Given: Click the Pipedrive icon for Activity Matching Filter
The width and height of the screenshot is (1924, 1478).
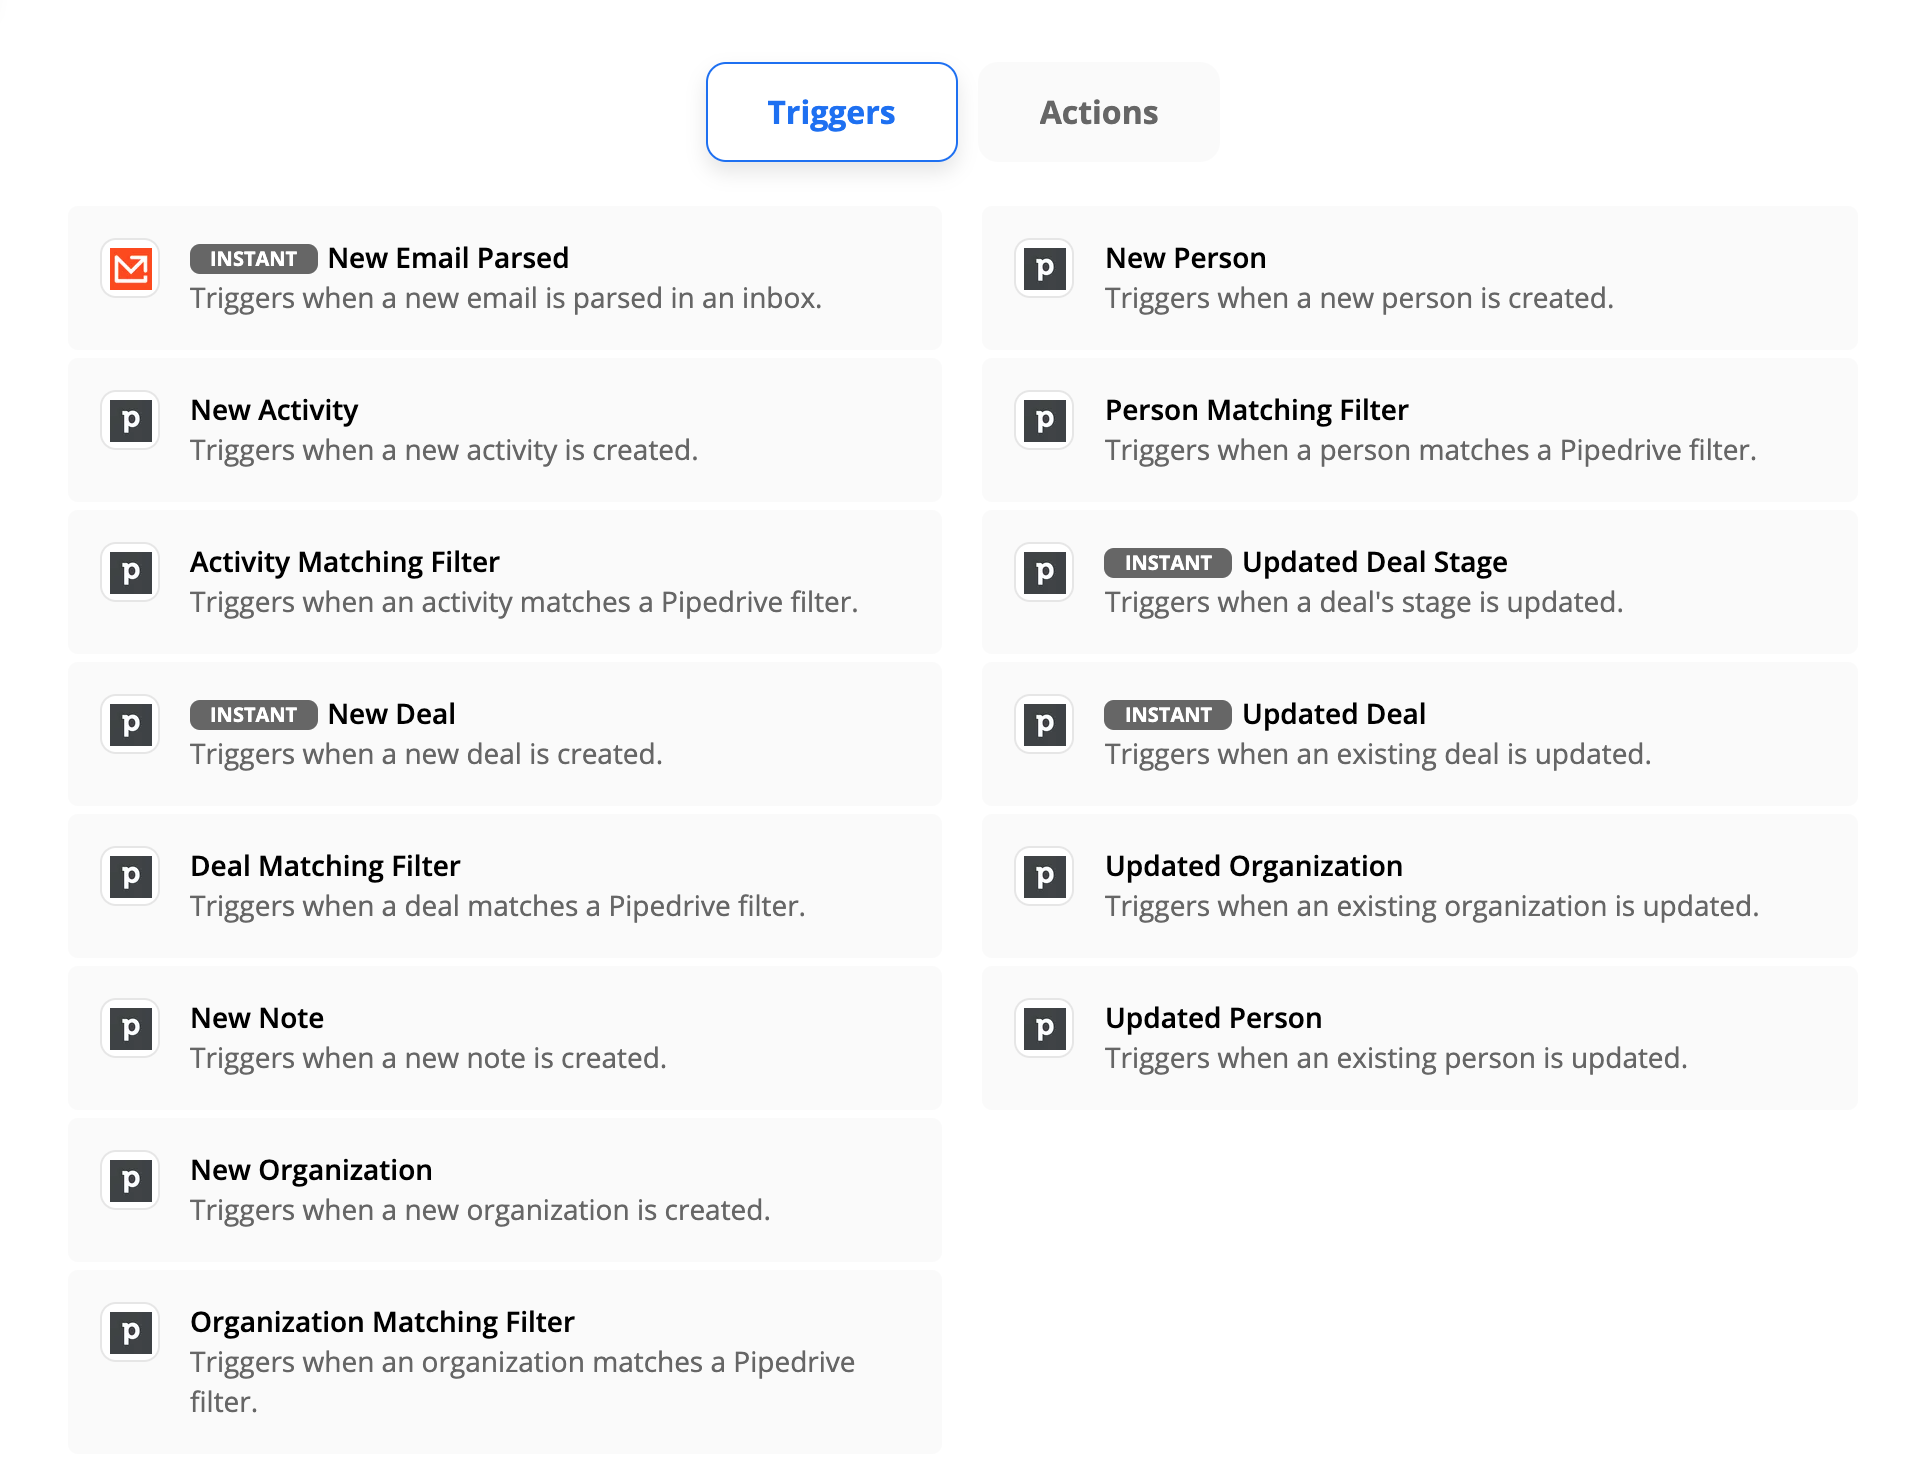Looking at the screenshot, I should 129,572.
